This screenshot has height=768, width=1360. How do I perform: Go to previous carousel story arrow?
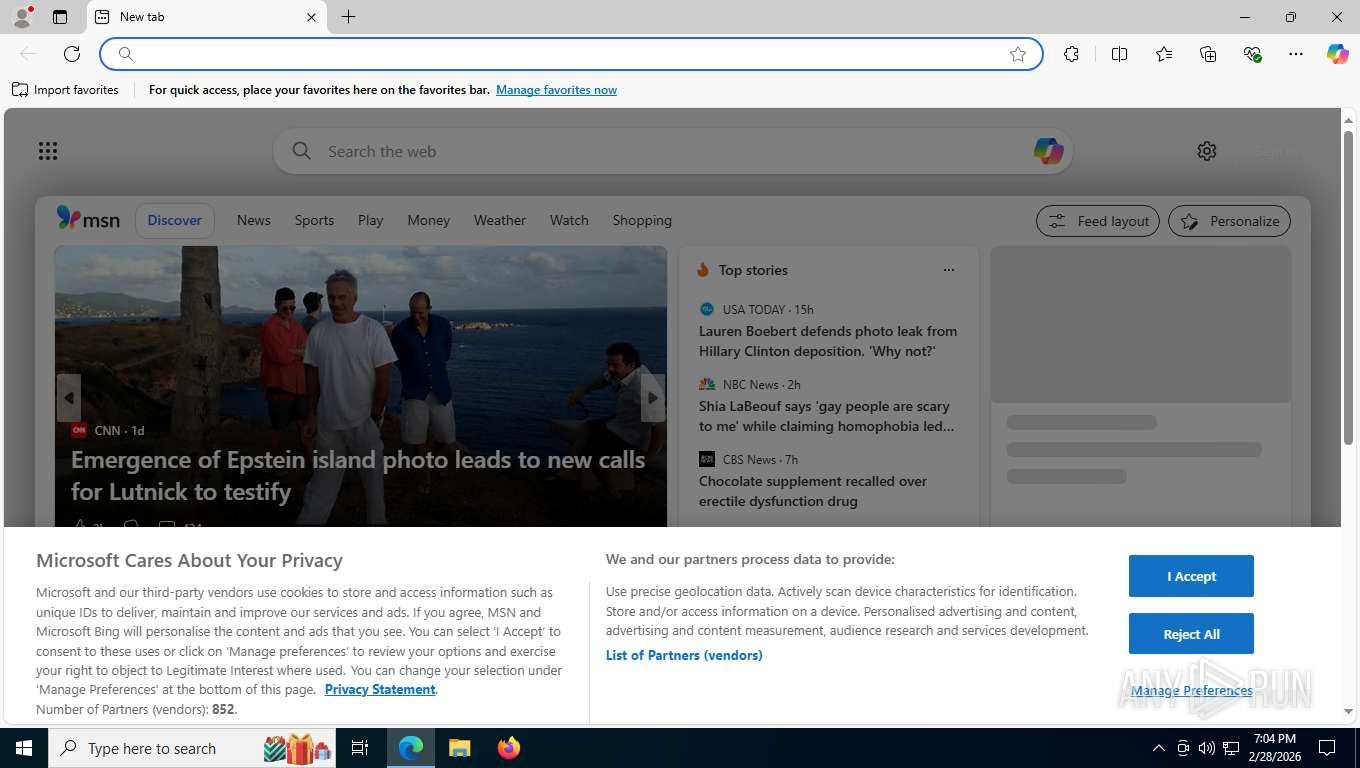pos(68,398)
